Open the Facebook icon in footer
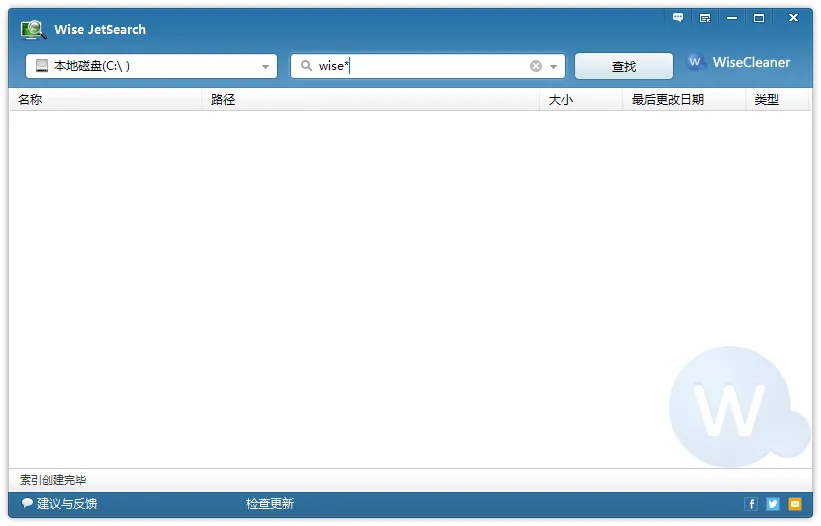 coord(751,504)
